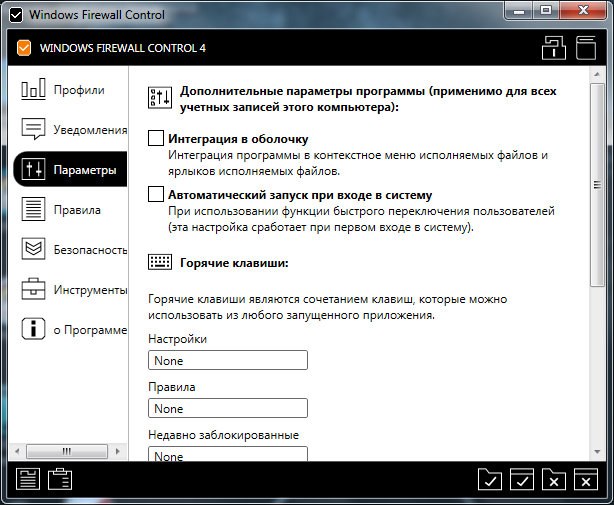
Task: Click the Горячие клавиши heading text
Action: [x=234, y=263]
